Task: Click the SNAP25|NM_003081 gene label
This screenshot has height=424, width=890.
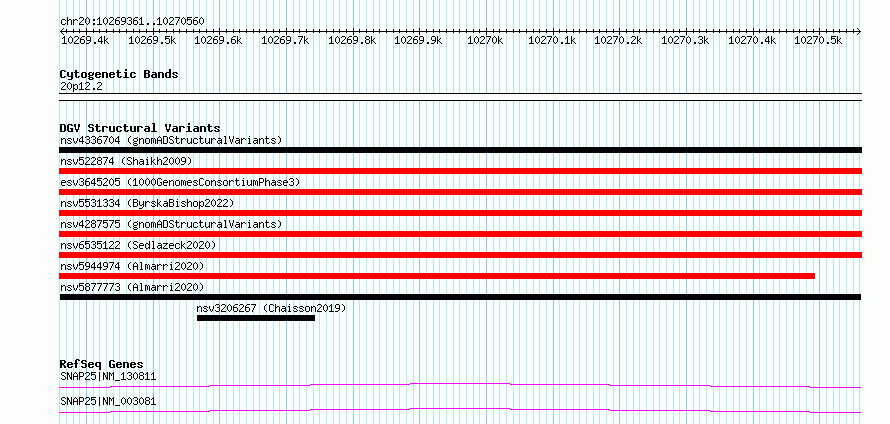Action: [x=108, y=402]
